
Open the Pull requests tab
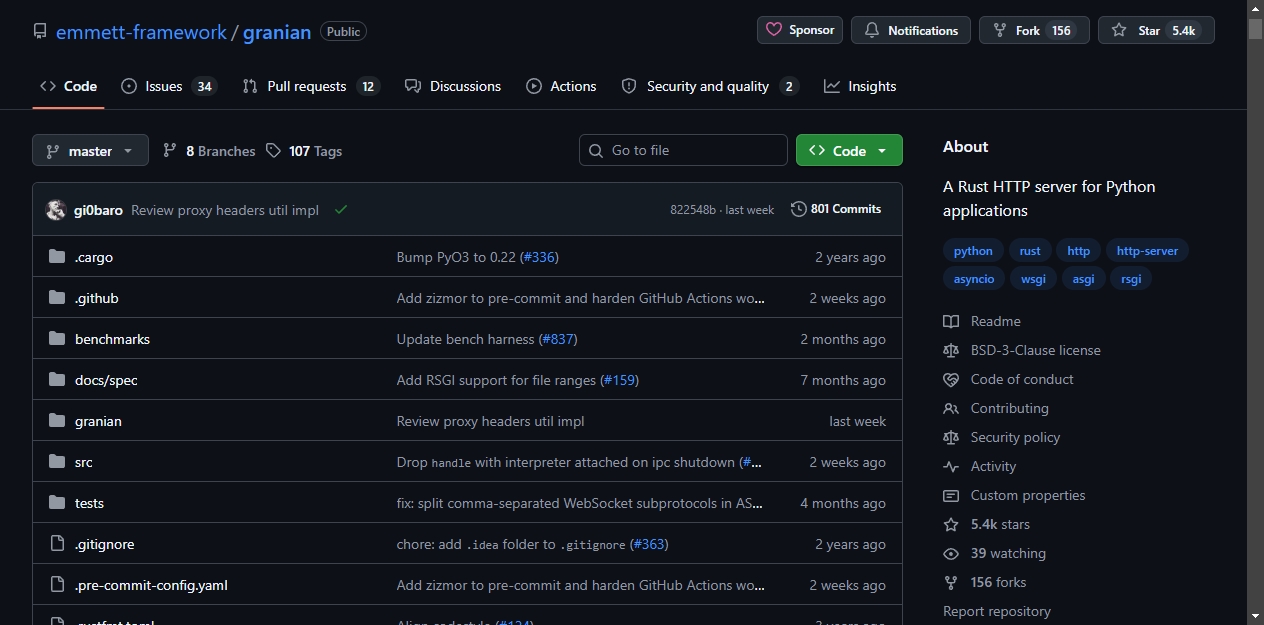pos(311,86)
